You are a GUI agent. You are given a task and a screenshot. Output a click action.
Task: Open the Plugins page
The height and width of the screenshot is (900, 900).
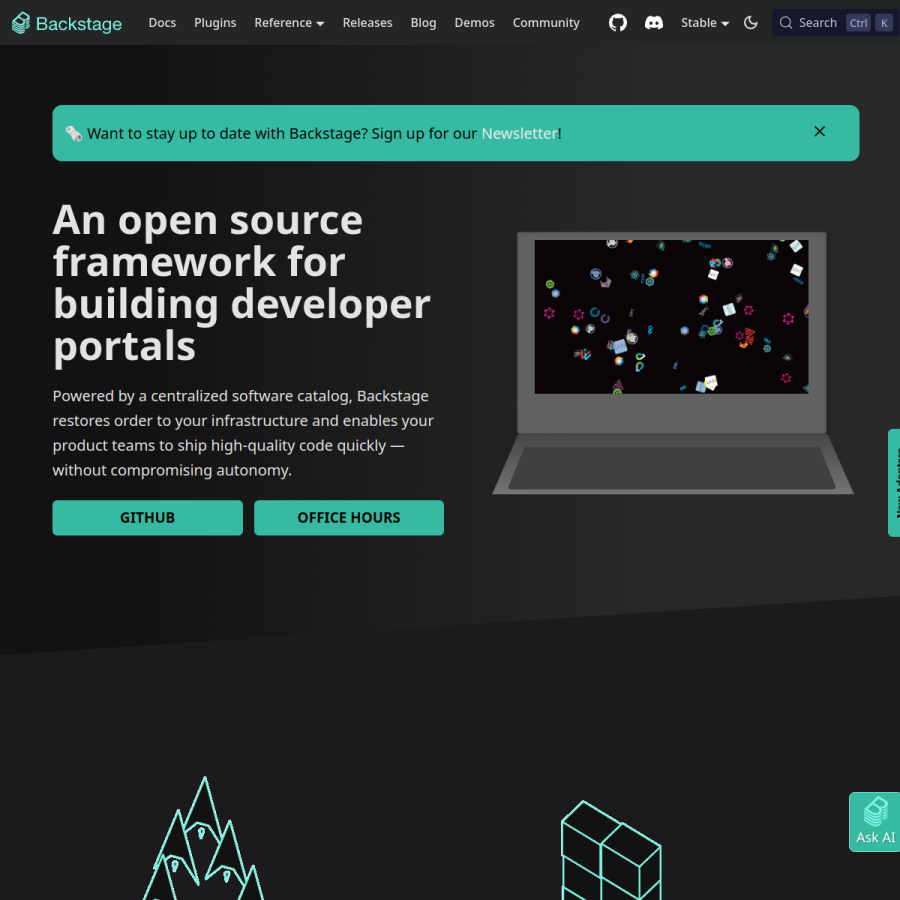(215, 22)
